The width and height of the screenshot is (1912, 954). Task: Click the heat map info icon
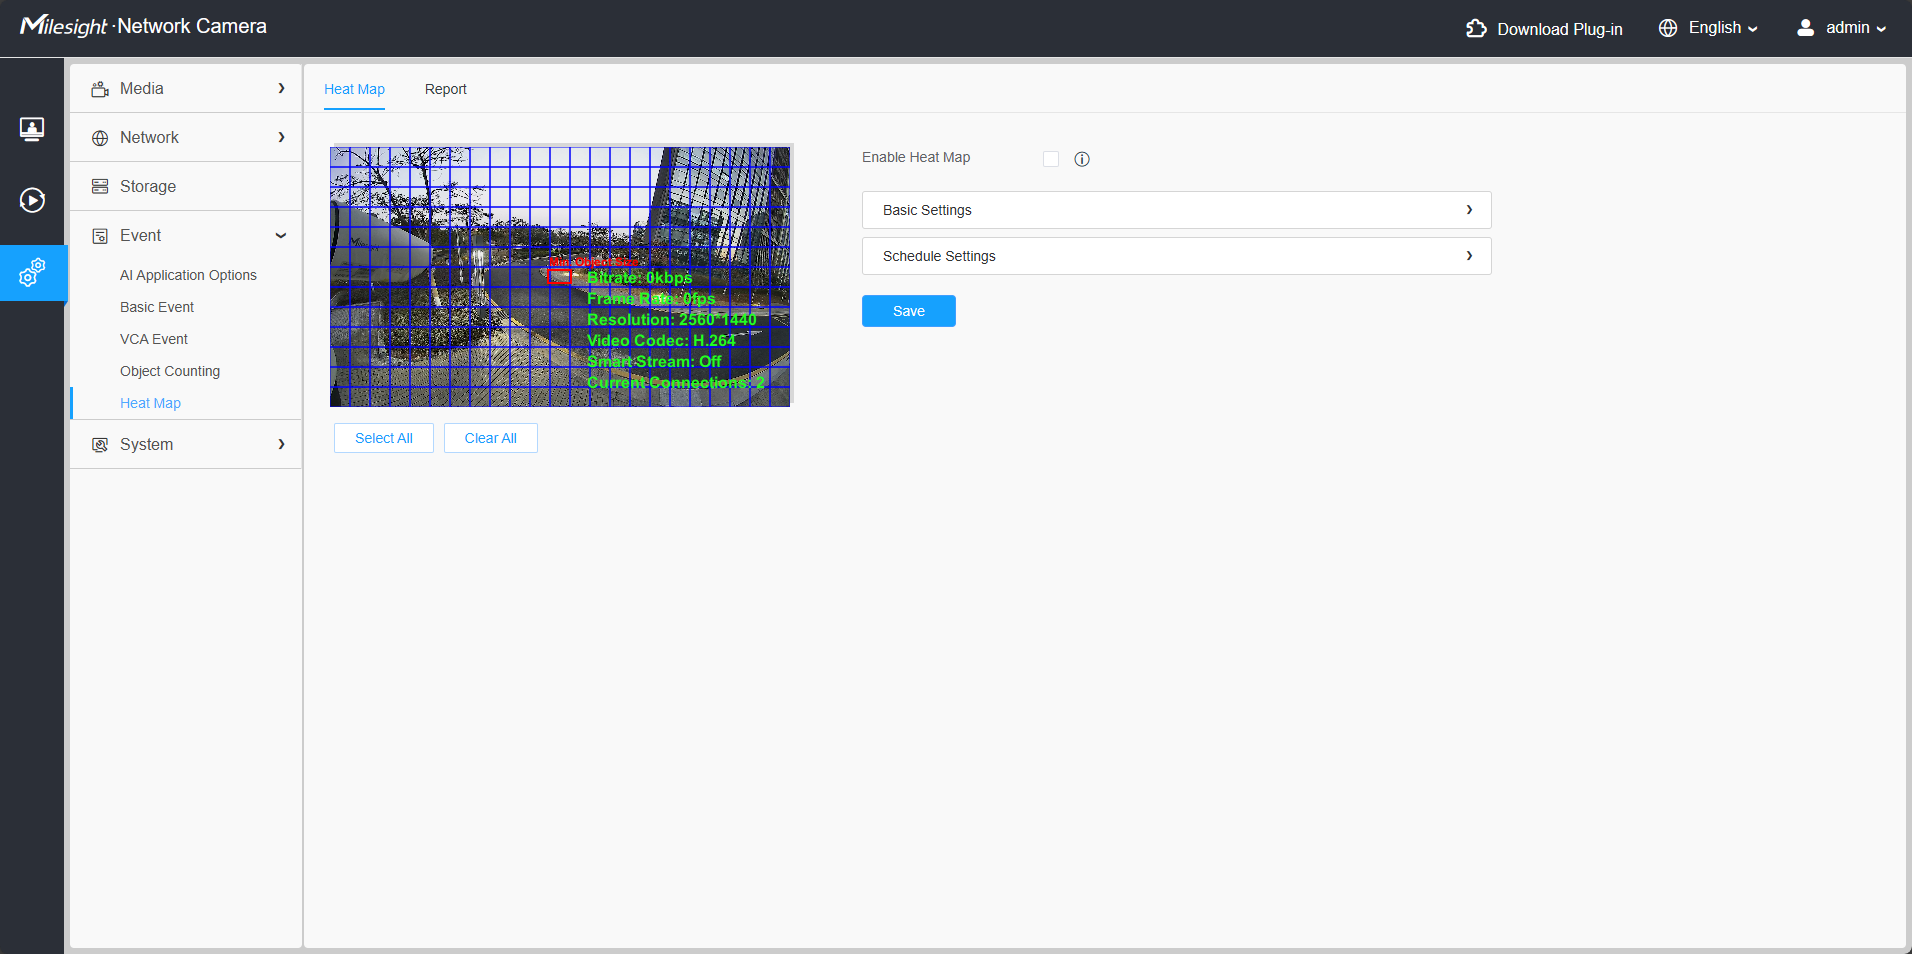(x=1082, y=159)
